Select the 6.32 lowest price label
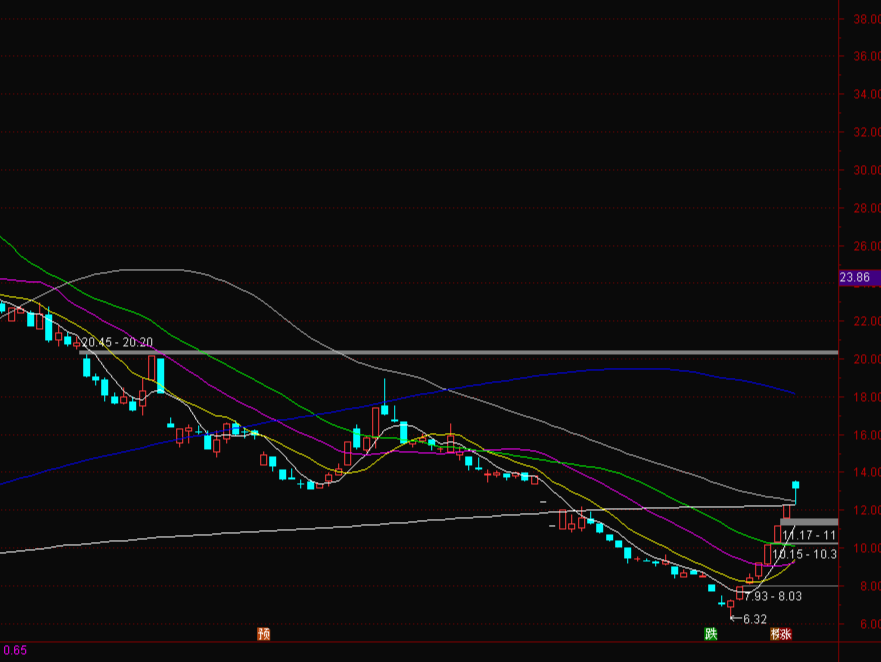Screen dimensions: 881x662 (x=755, y=619)
